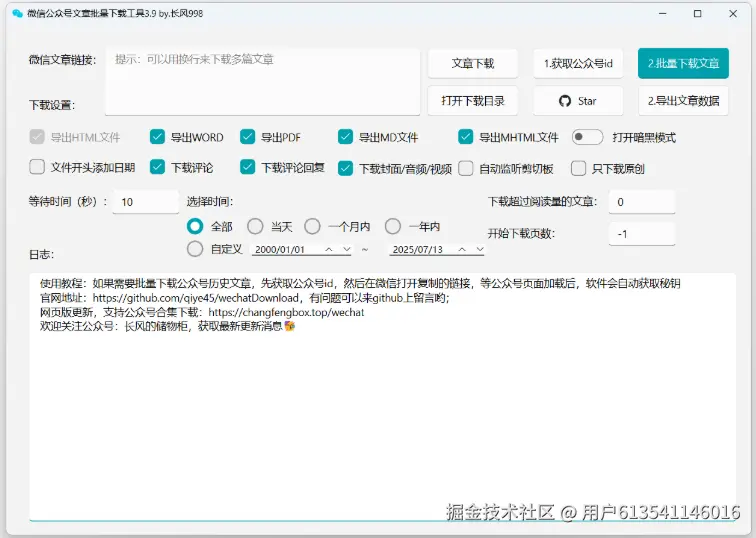The height and width of the screenshot is (538, 756).
Task: Focus the 微信文章链接 text box
Action: [x=262, y=81]
